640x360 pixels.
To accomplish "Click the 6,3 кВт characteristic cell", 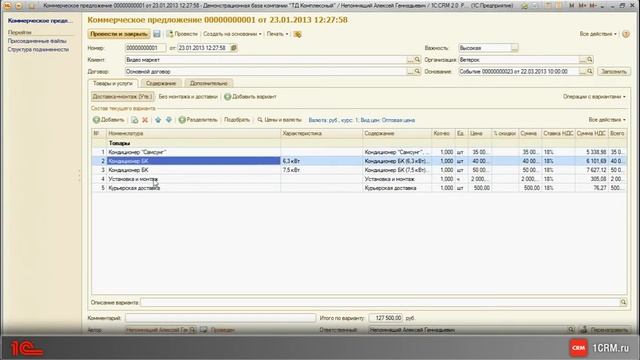I will pos(321,161).
